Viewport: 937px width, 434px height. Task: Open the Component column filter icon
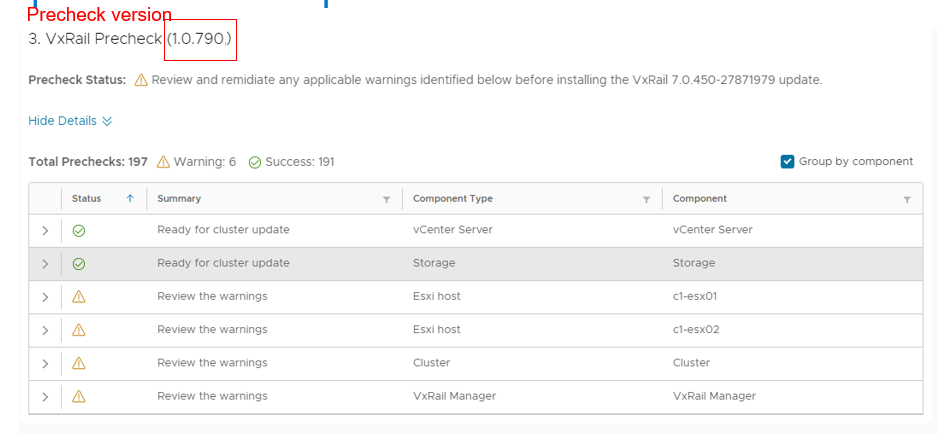[x=907, y=200]
